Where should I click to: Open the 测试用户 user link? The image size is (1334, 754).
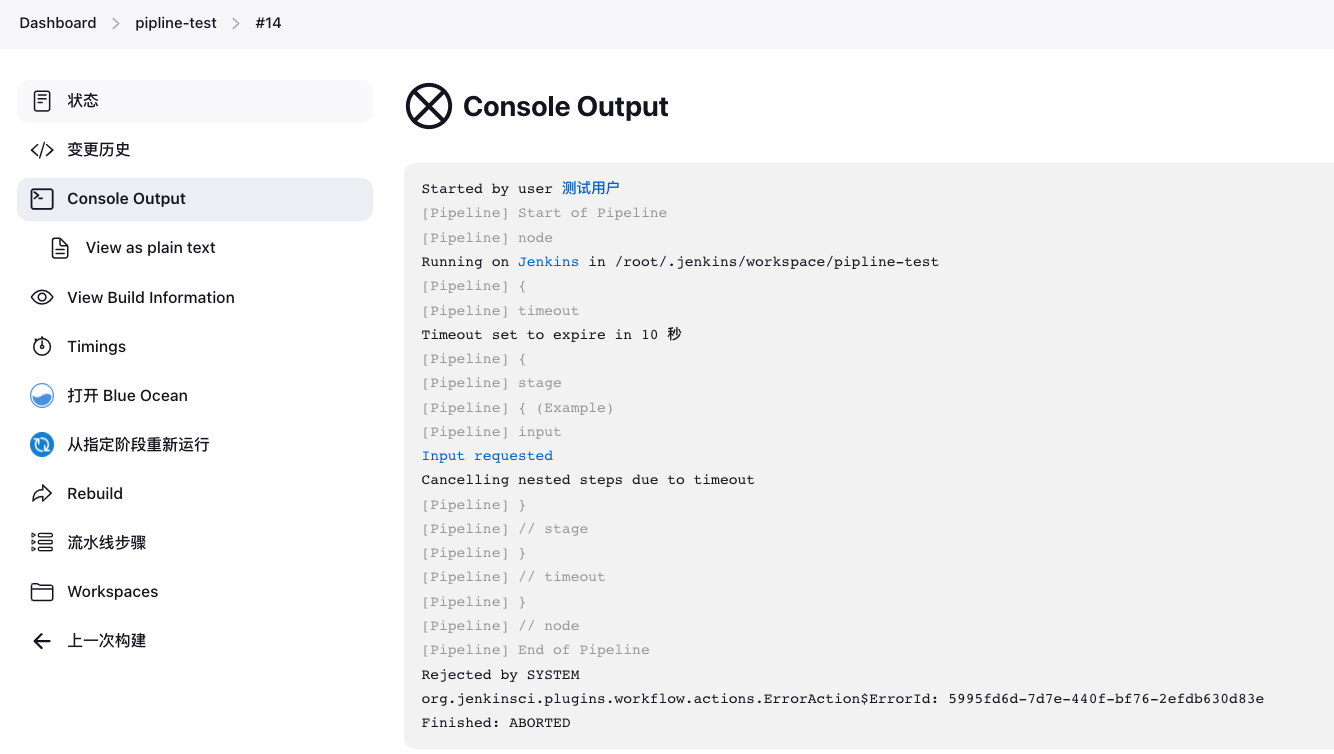pos(590,188)
